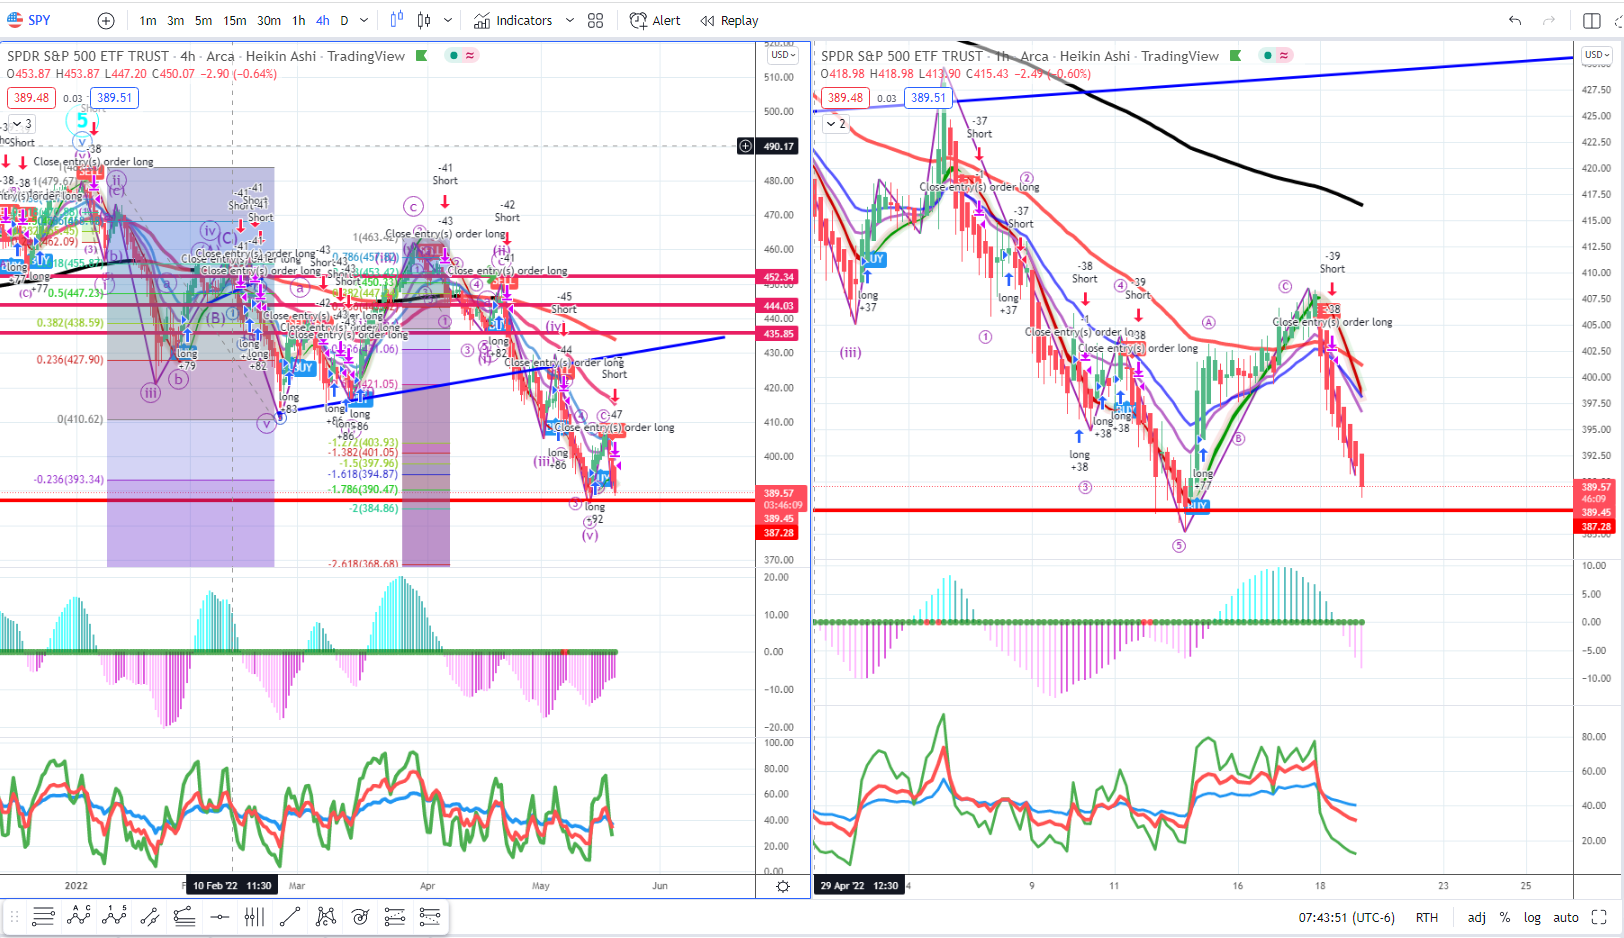This screenshot has width=1624, height=938.
Task: Toggle adj dividend adjustment
Action: pos(1477,917)
